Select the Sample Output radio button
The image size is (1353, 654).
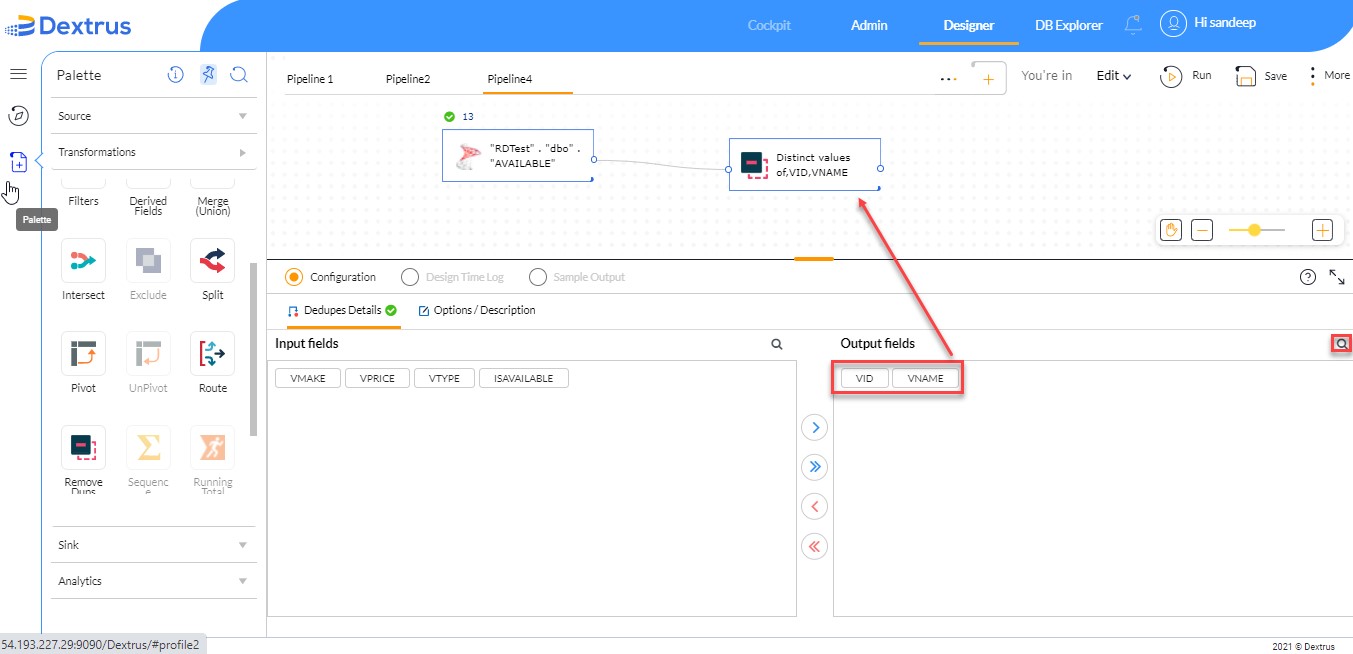pyautogui.click(x=538, y=277)
